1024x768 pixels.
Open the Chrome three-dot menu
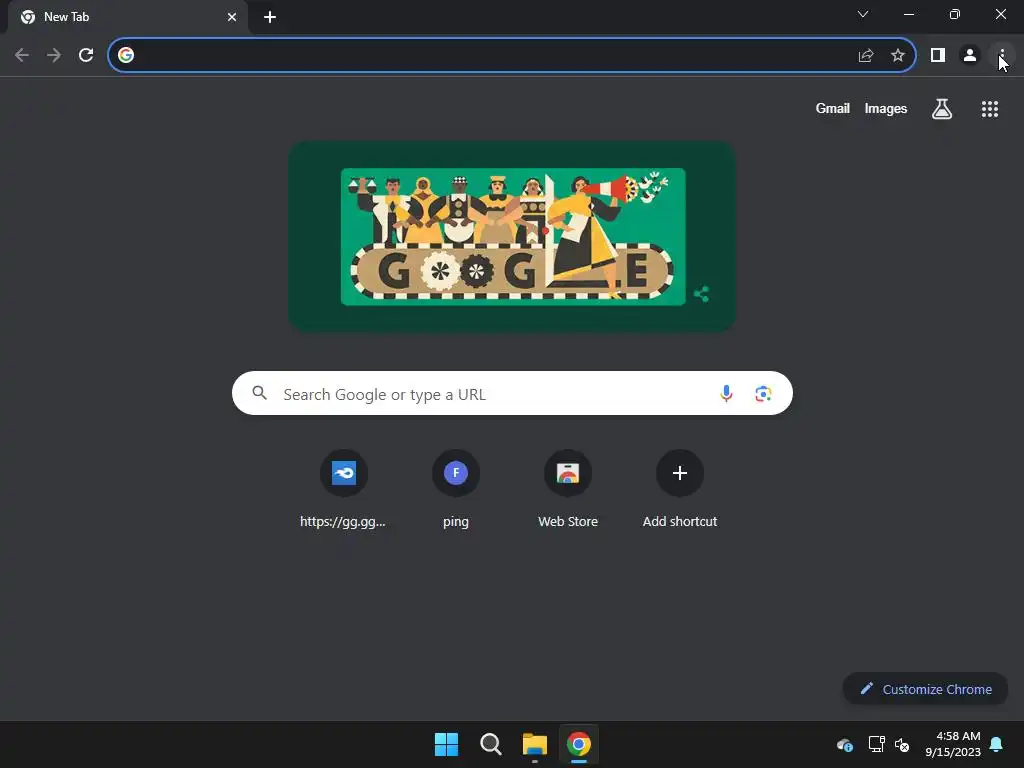1002,55
